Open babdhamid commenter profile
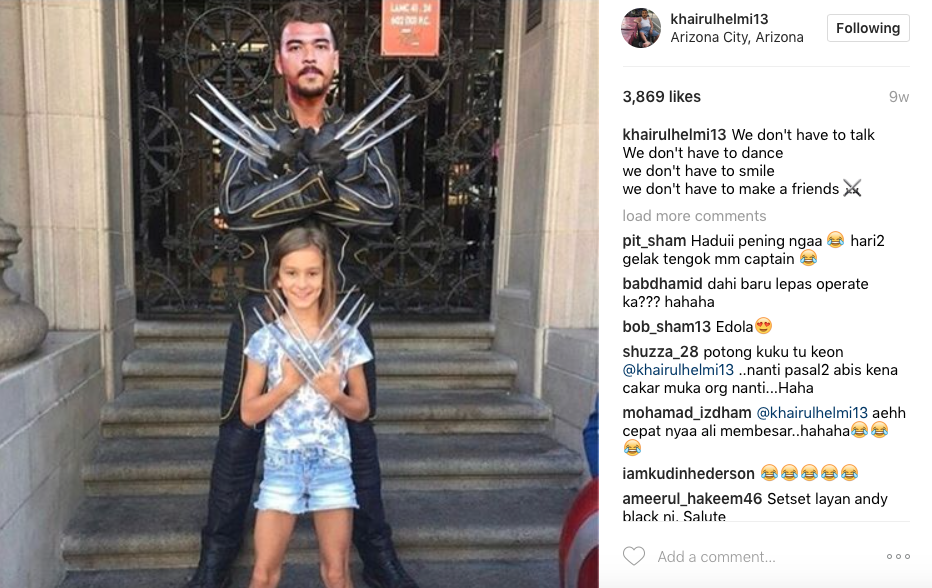The width and height of the screenshot is (932, 588). pos(662,284)
